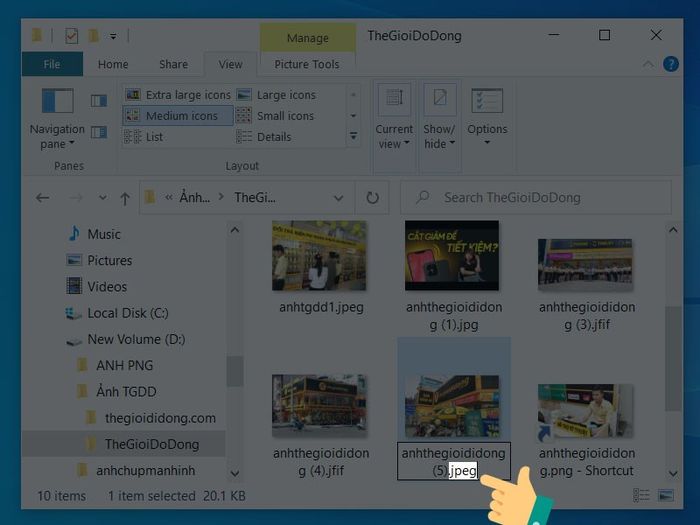Click the '10 items' status text

(x=62, y=496)
